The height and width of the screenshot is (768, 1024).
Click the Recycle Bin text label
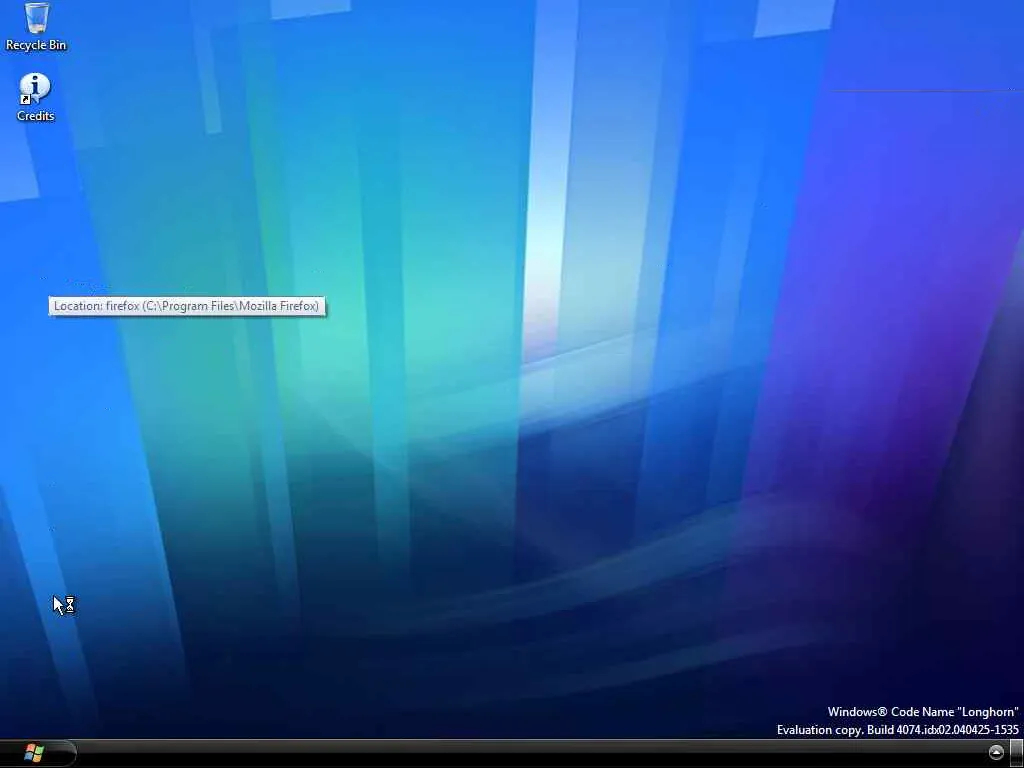point(36,45)
